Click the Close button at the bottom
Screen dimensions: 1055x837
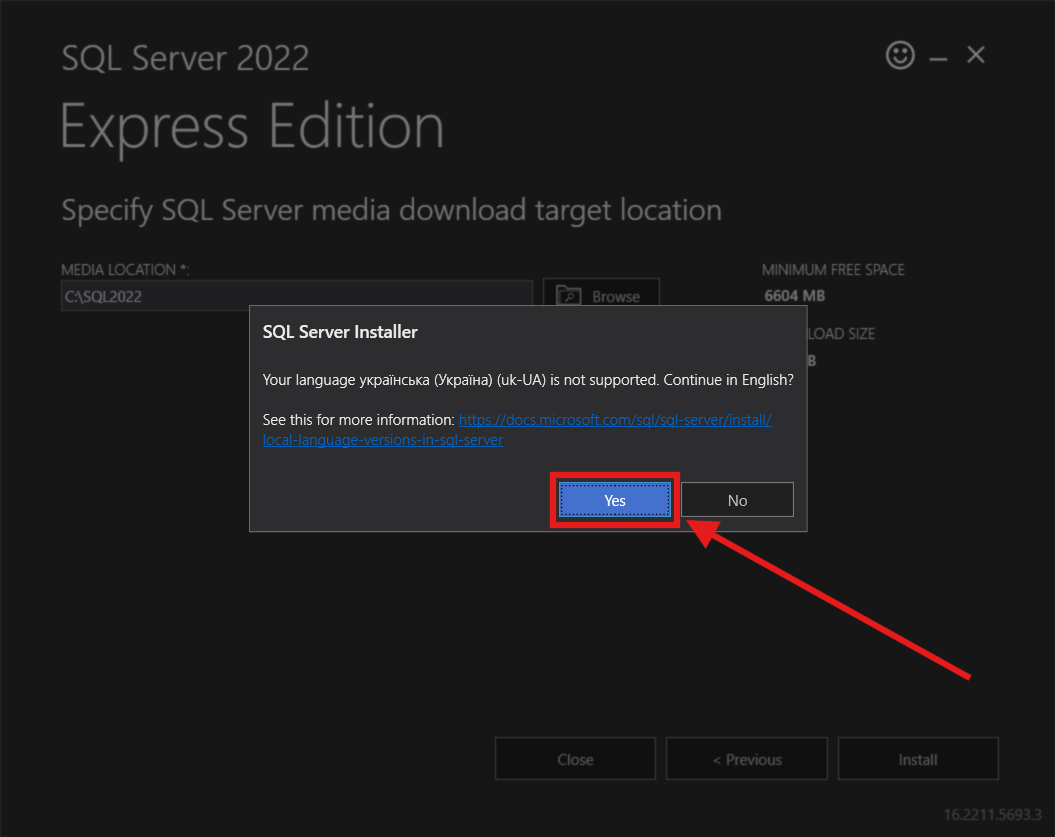point(575,759)
